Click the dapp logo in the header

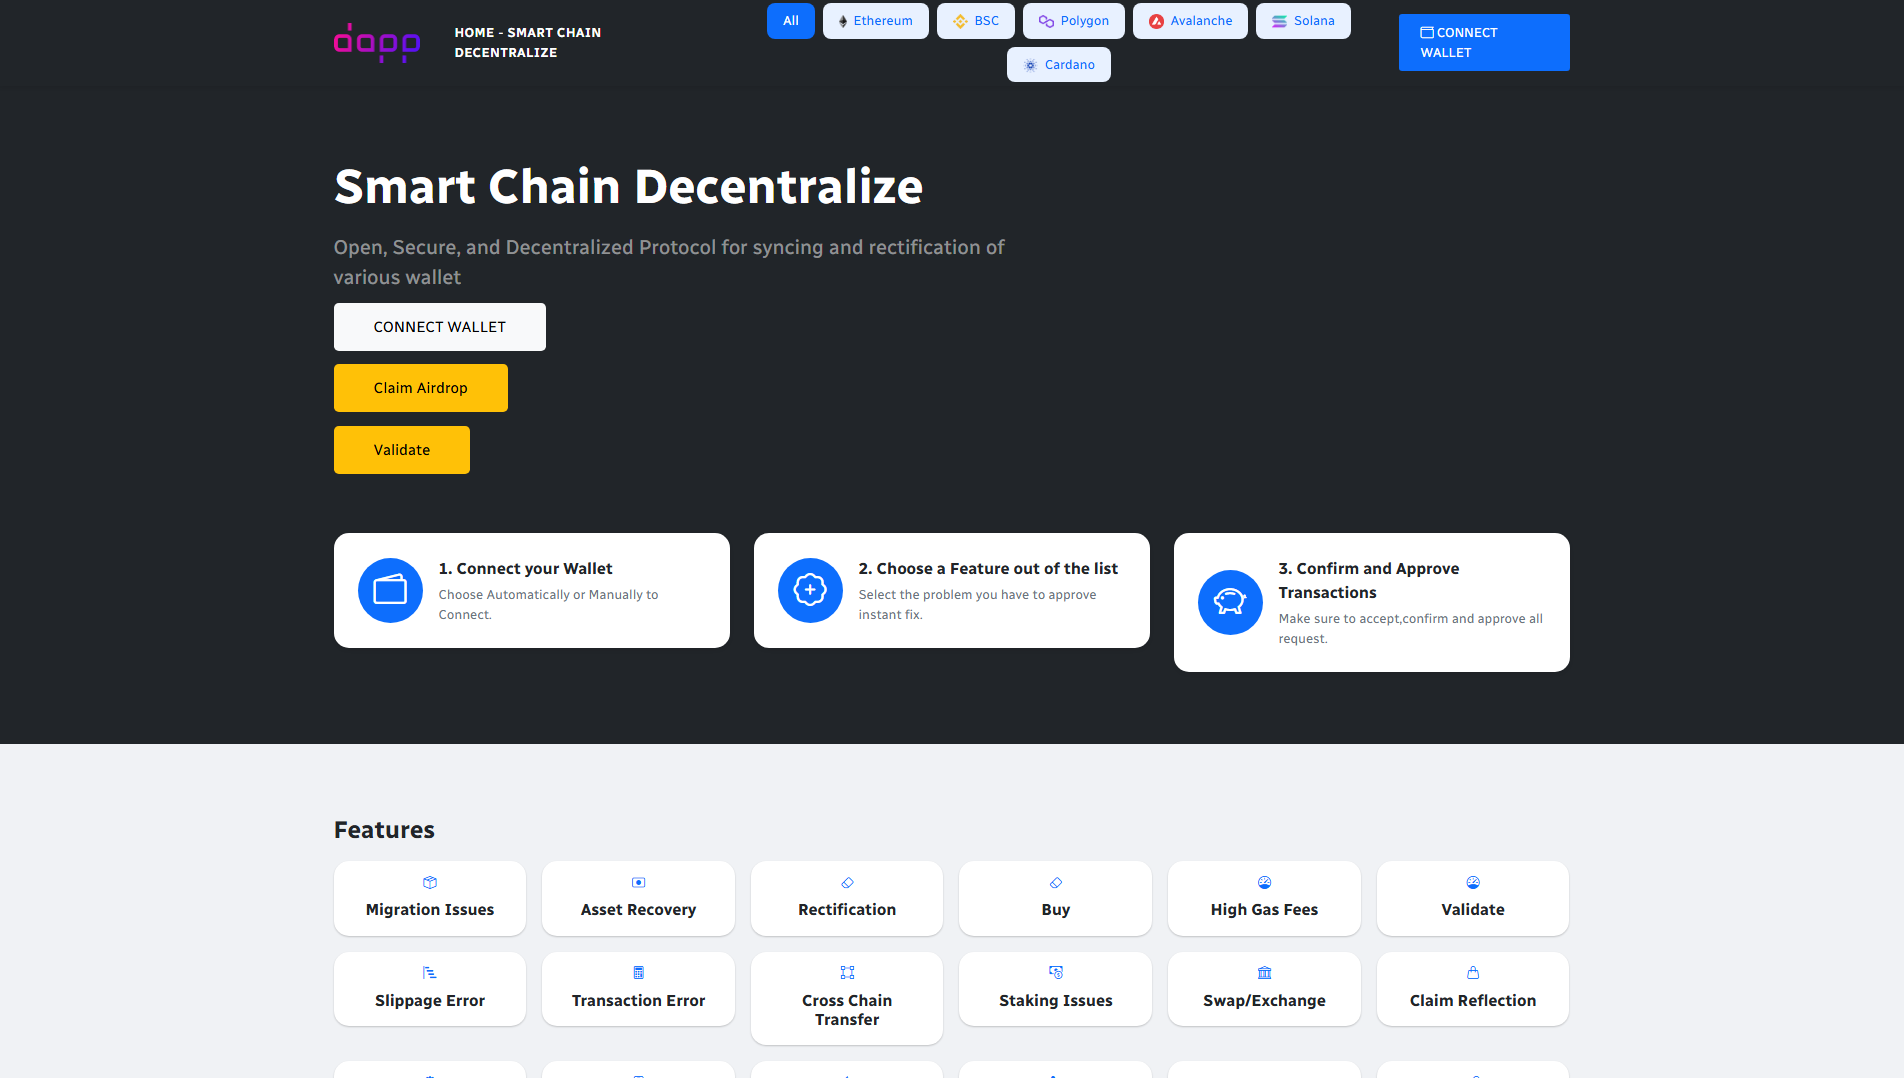coord(376,43)
